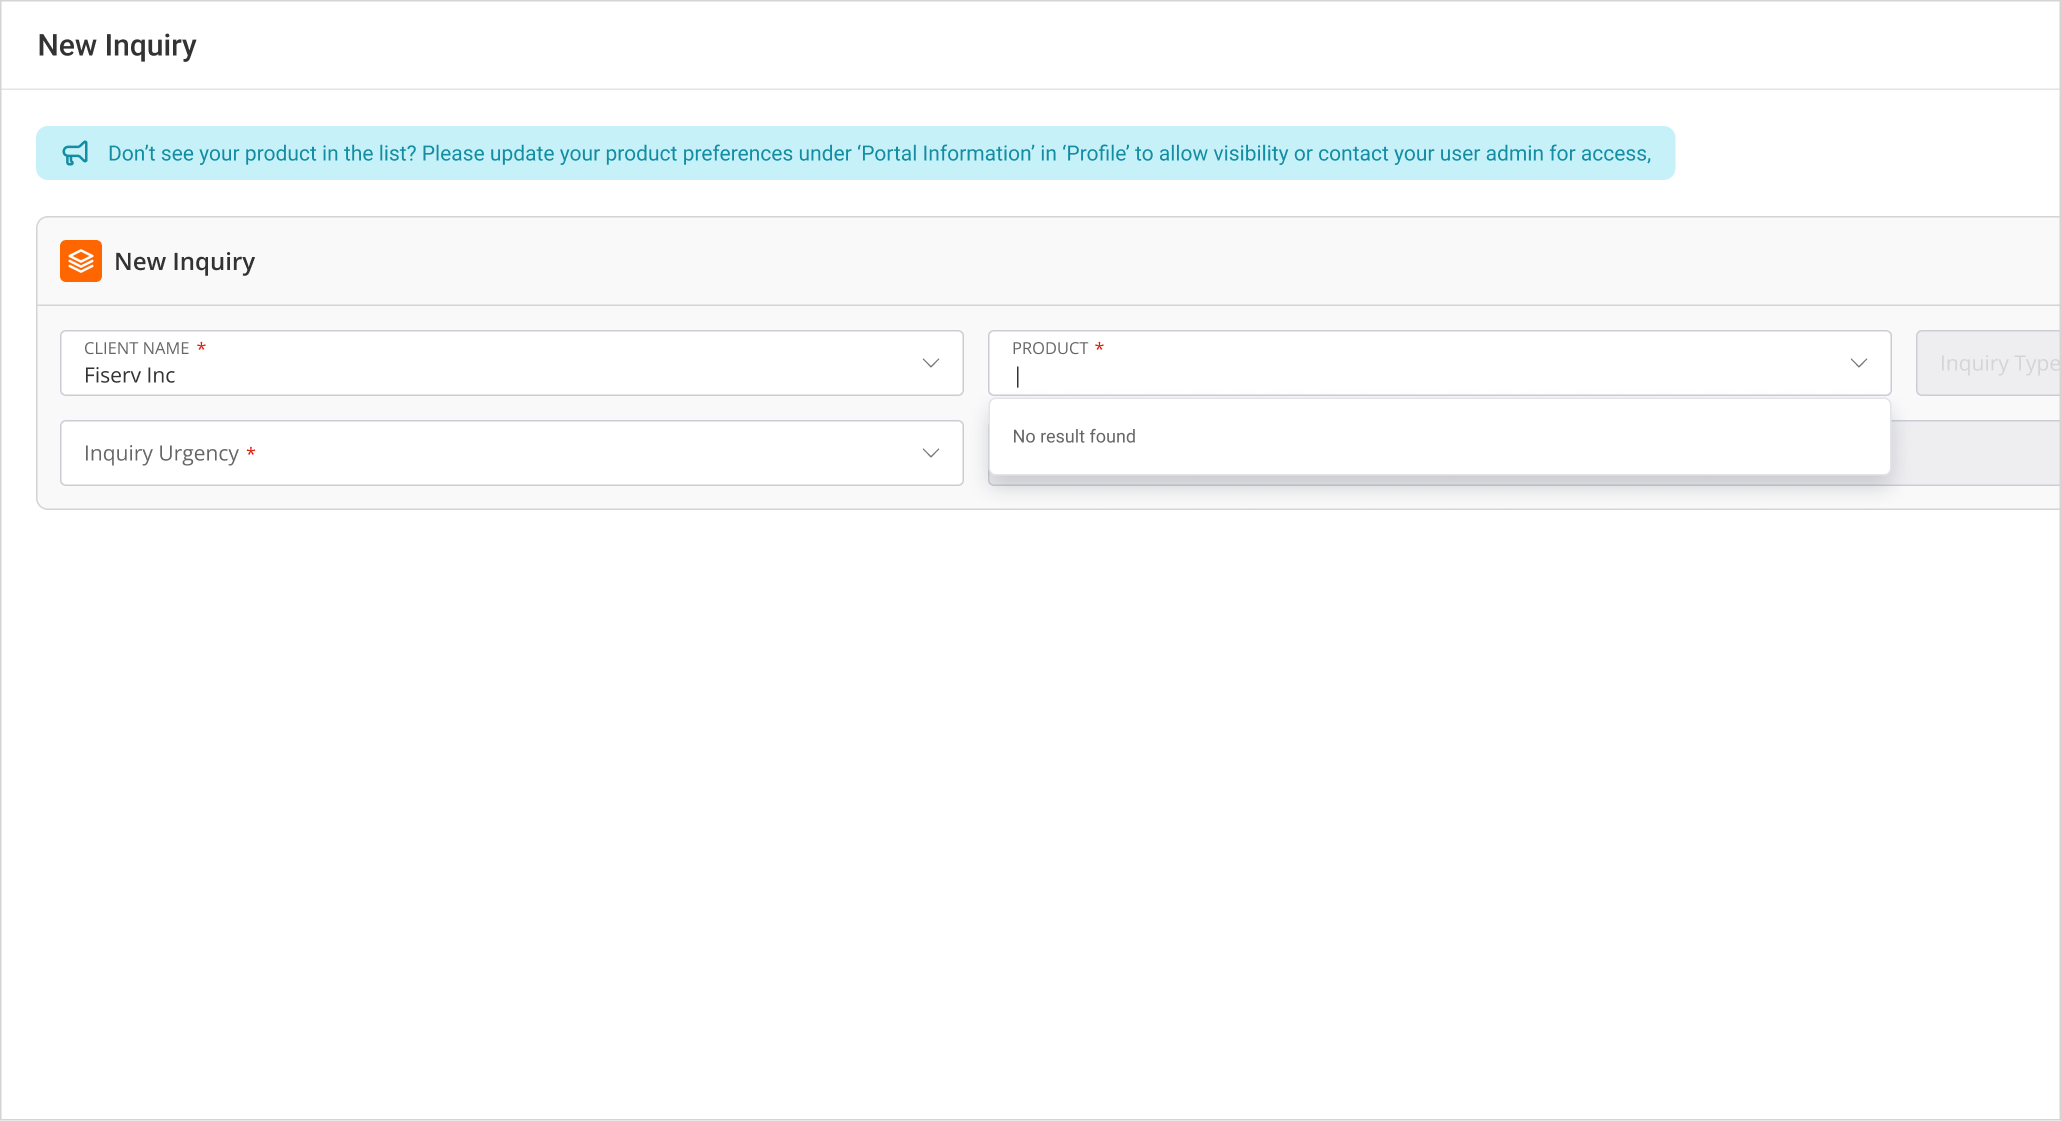Click the Fiserv Inc selected value
Viewport: 2061px width, 1121px height.
tap(130, 376)
